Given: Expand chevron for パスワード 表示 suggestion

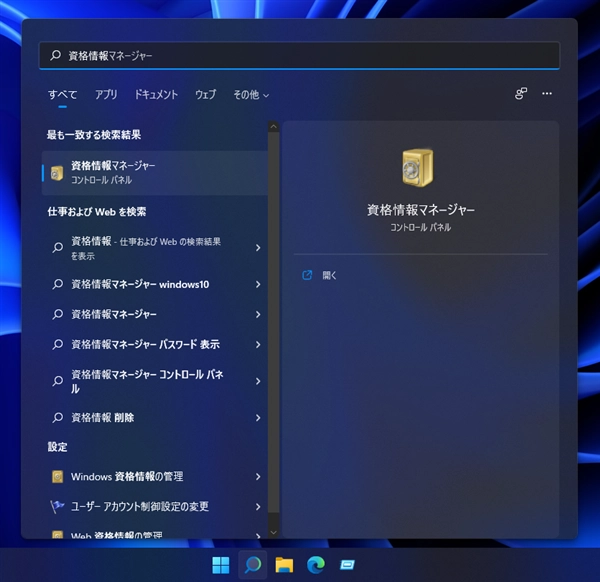Looking at the screenshot, I should coord(258,345).
